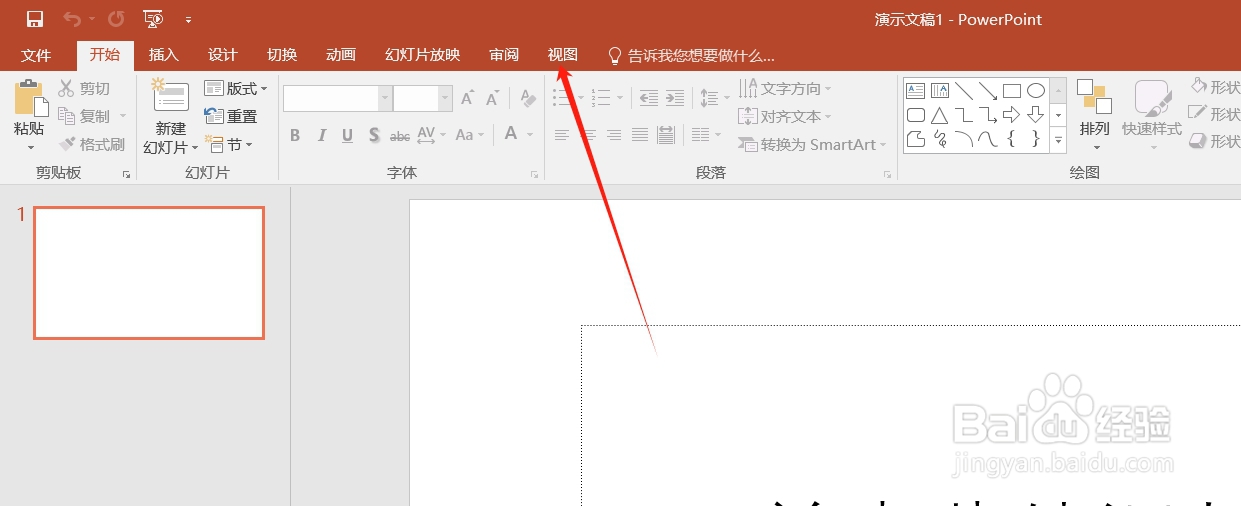Click 转换为 SmartArt button

pyautogui.click(x=812, y=144)
